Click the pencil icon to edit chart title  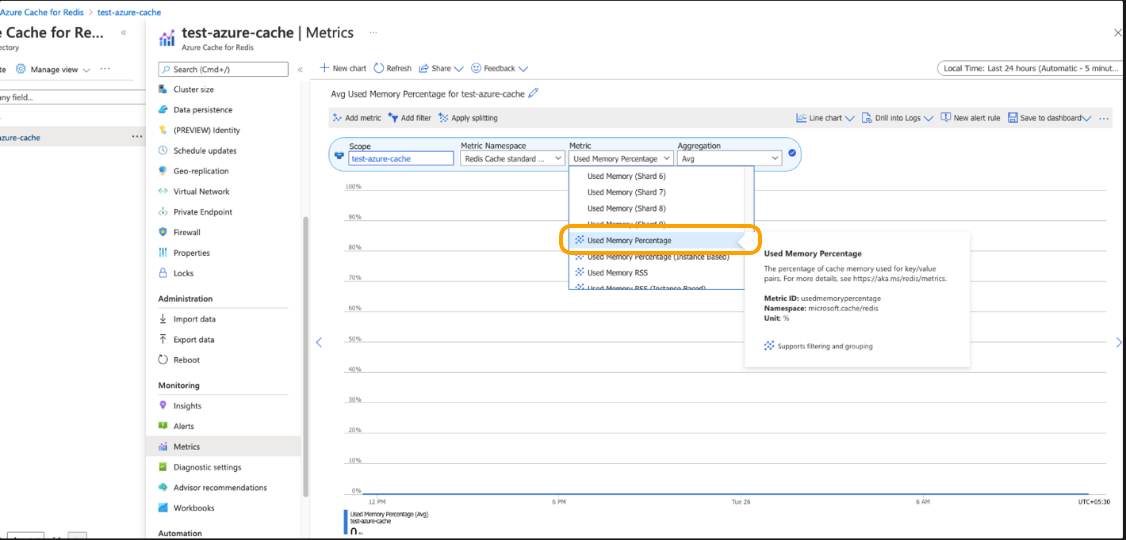(x=533, y=93)
